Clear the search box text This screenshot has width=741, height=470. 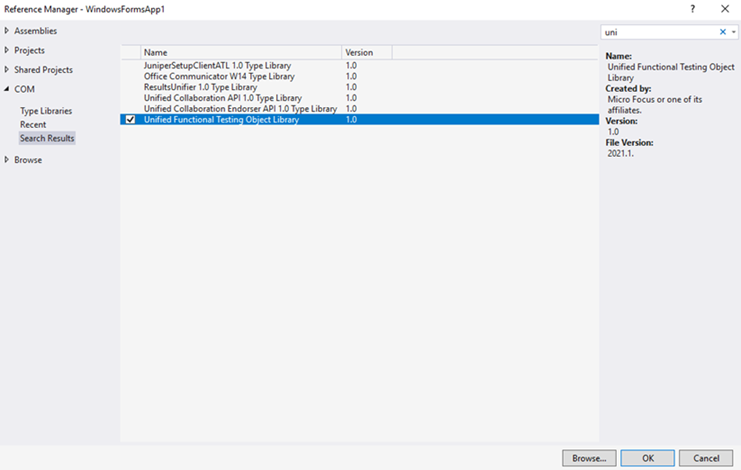[723, 32]
